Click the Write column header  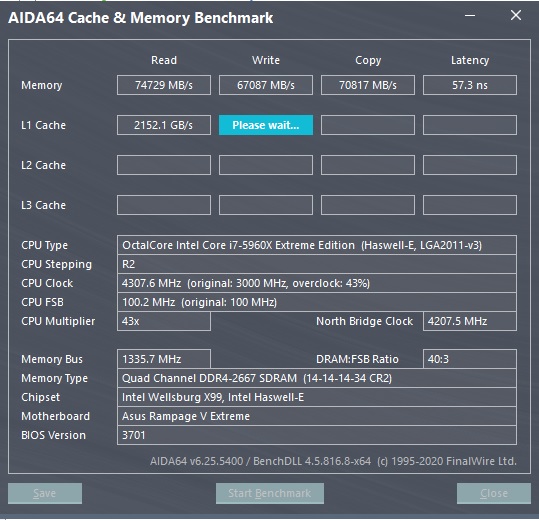[266, 60]
